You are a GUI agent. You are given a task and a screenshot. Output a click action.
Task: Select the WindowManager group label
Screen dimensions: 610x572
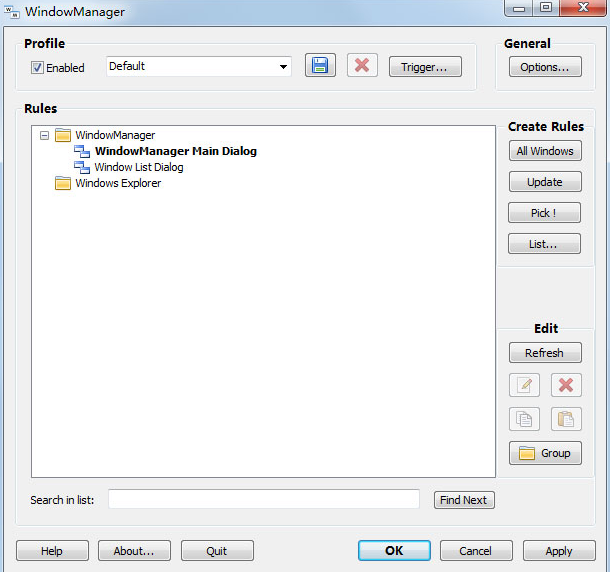[115, 135]
